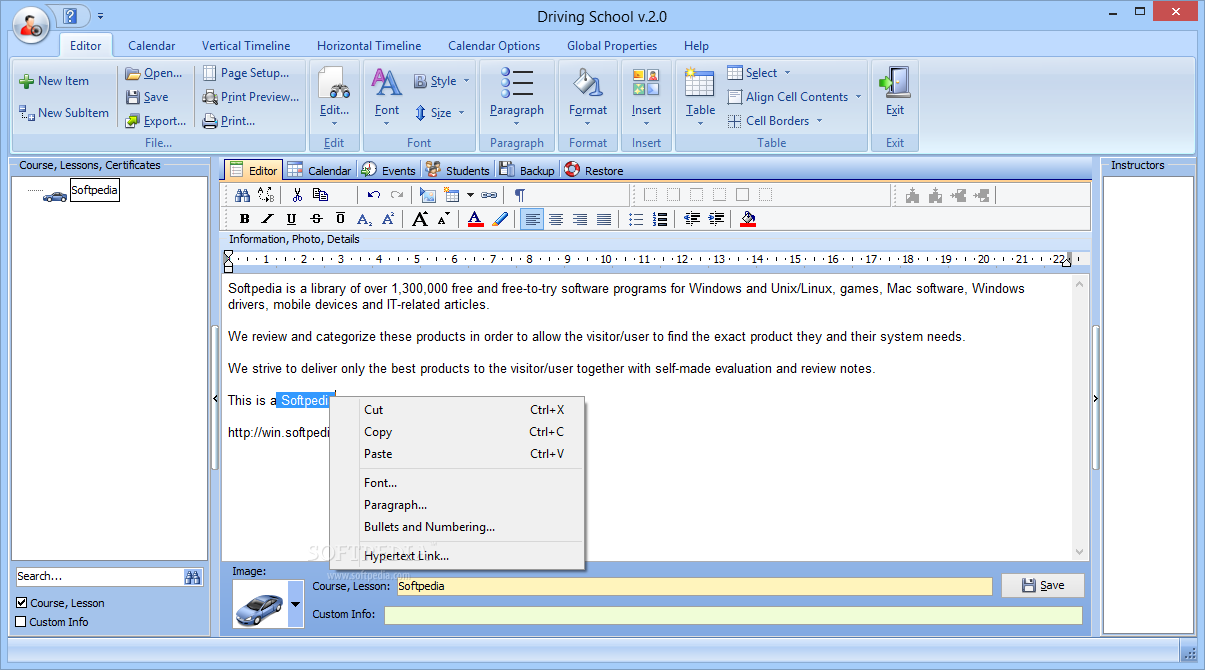Click the Center alignment icon
Viewport: 1205px width, 670px height.
click(x=556, y=219)
